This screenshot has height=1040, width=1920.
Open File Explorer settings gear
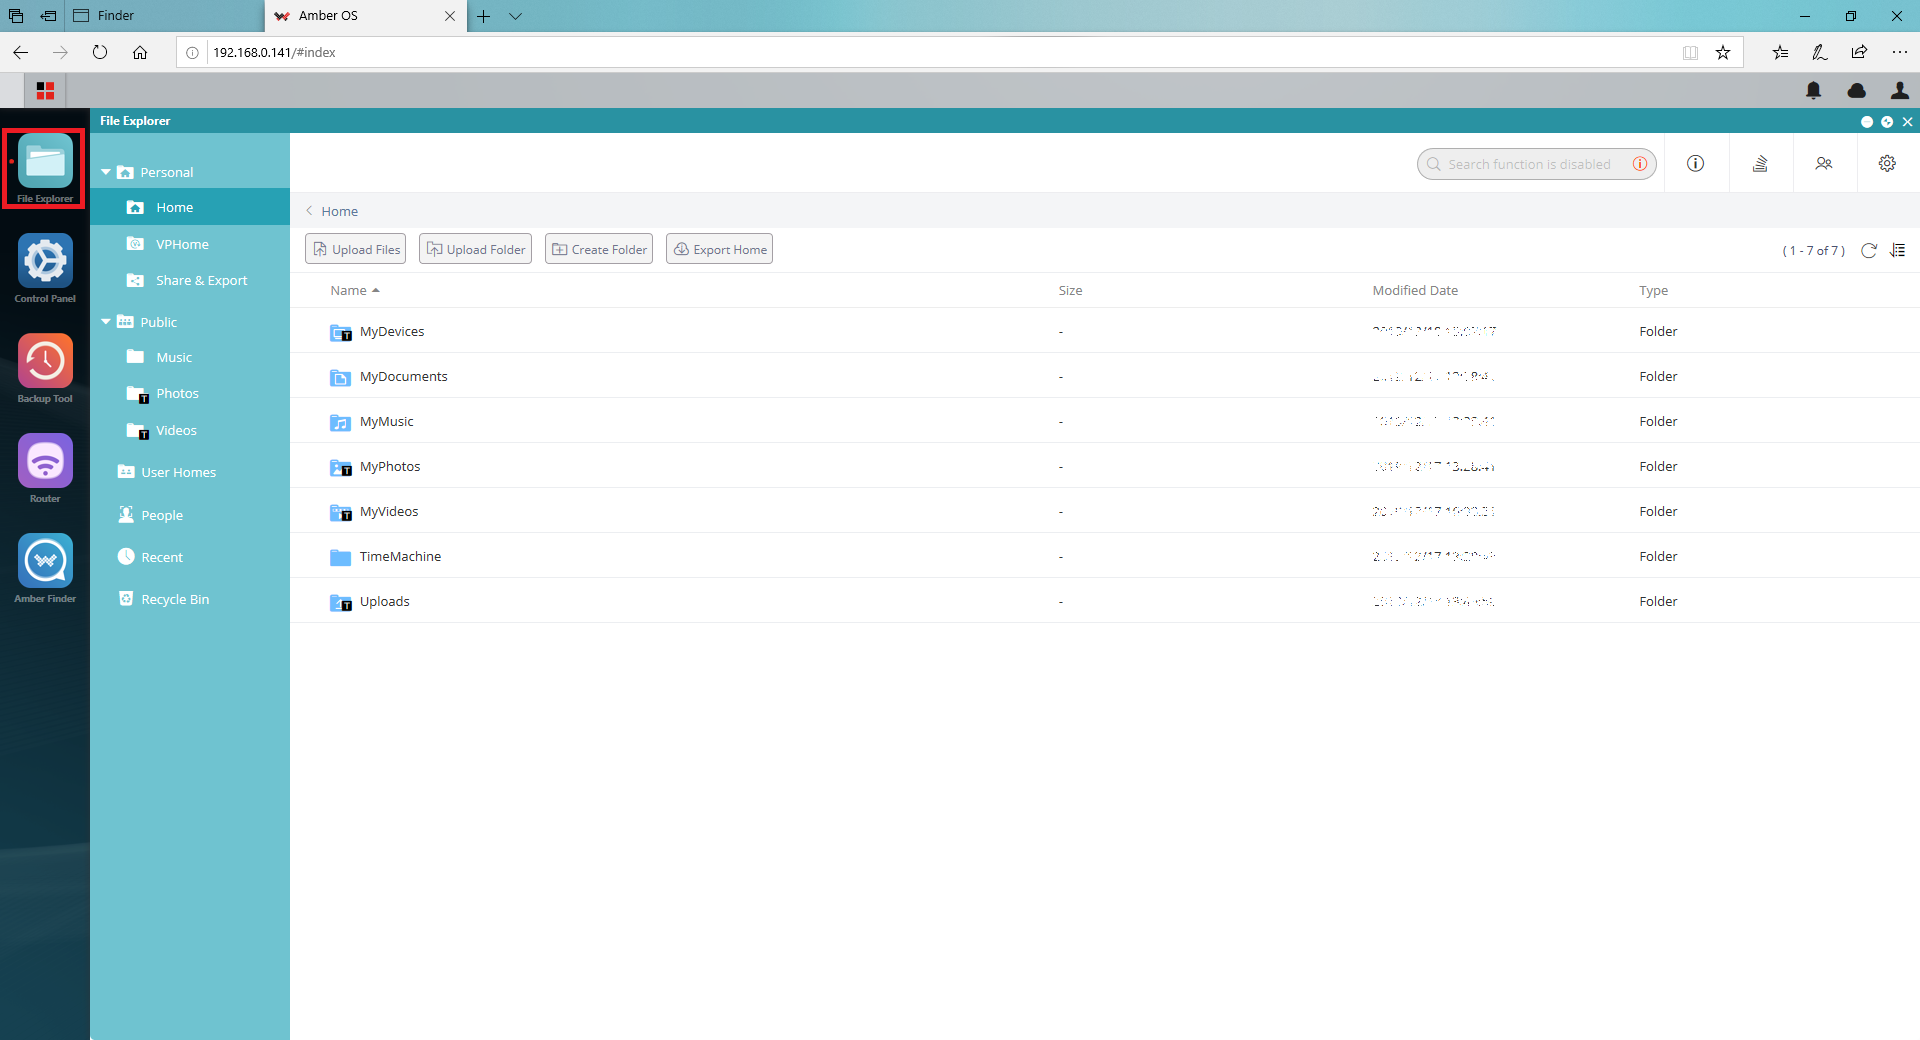[x=1887, y=163]
